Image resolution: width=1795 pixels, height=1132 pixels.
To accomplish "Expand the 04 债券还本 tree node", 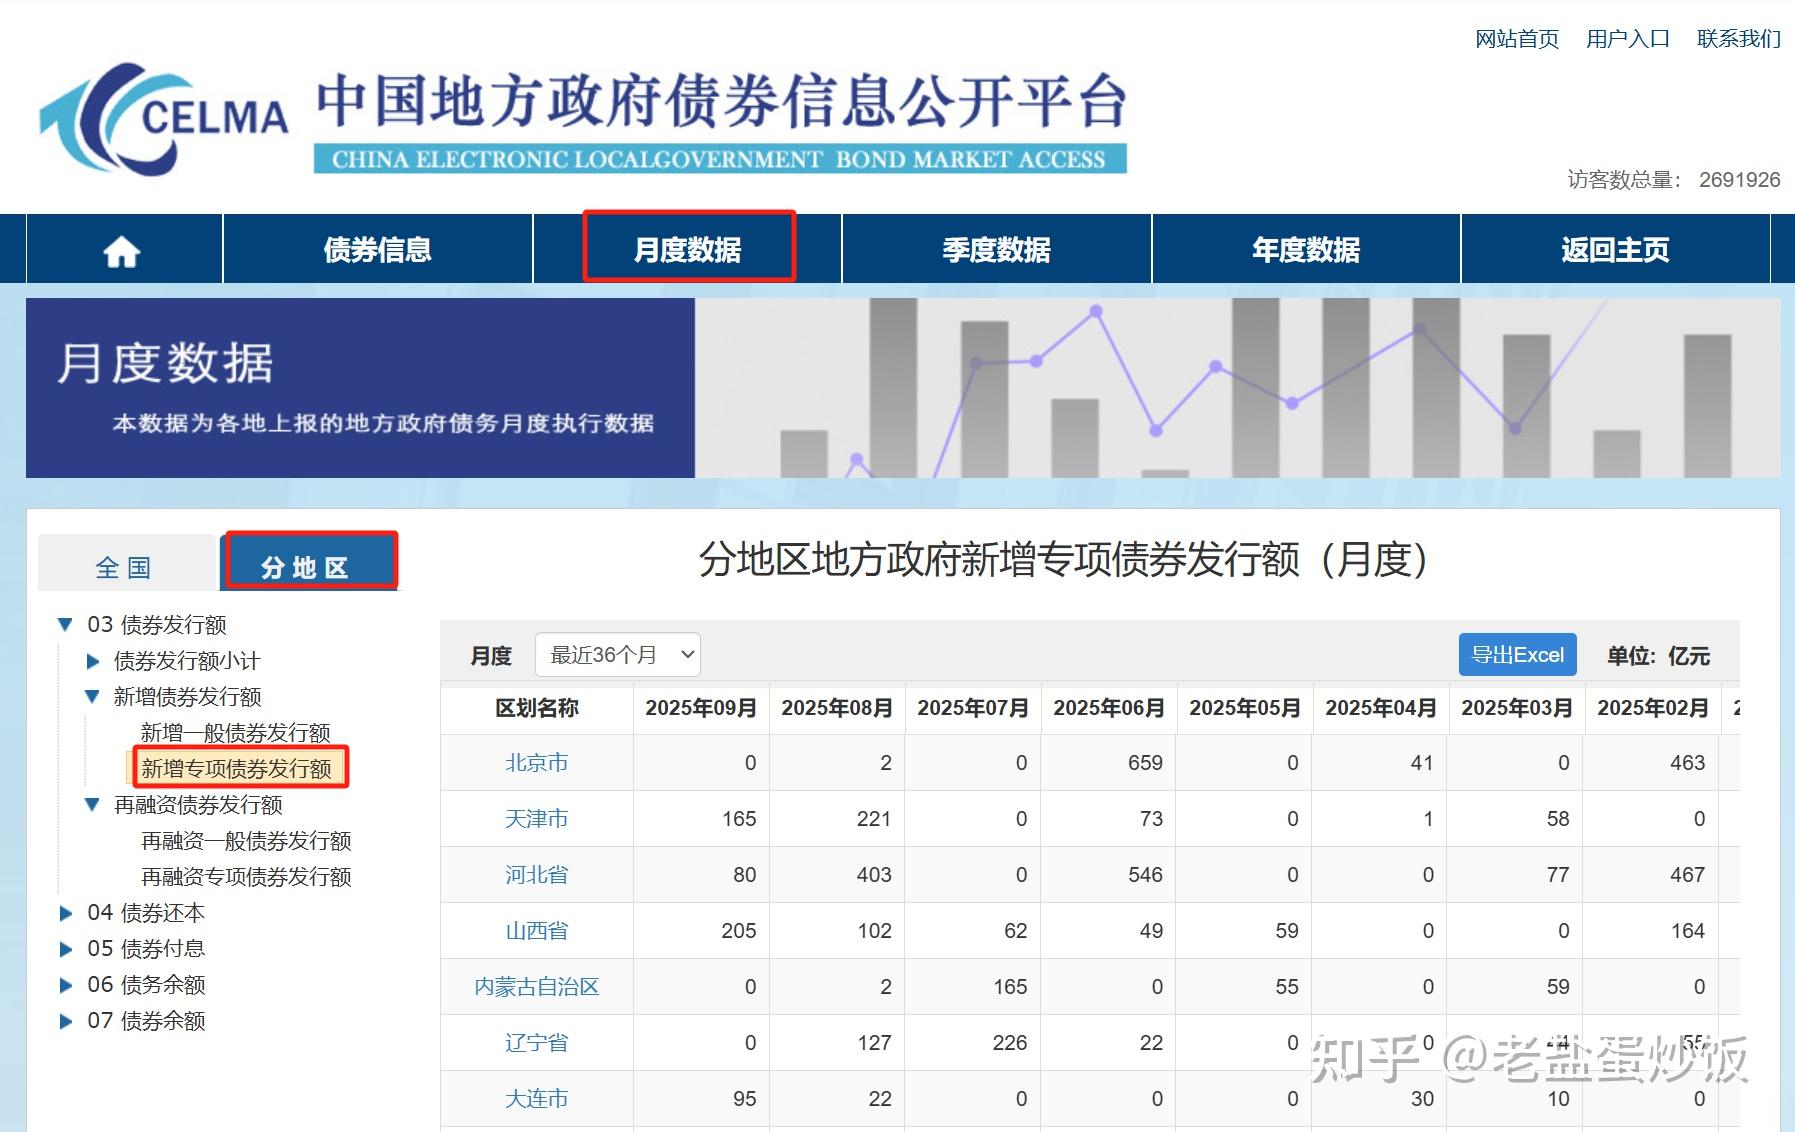I will click(65, 913).
